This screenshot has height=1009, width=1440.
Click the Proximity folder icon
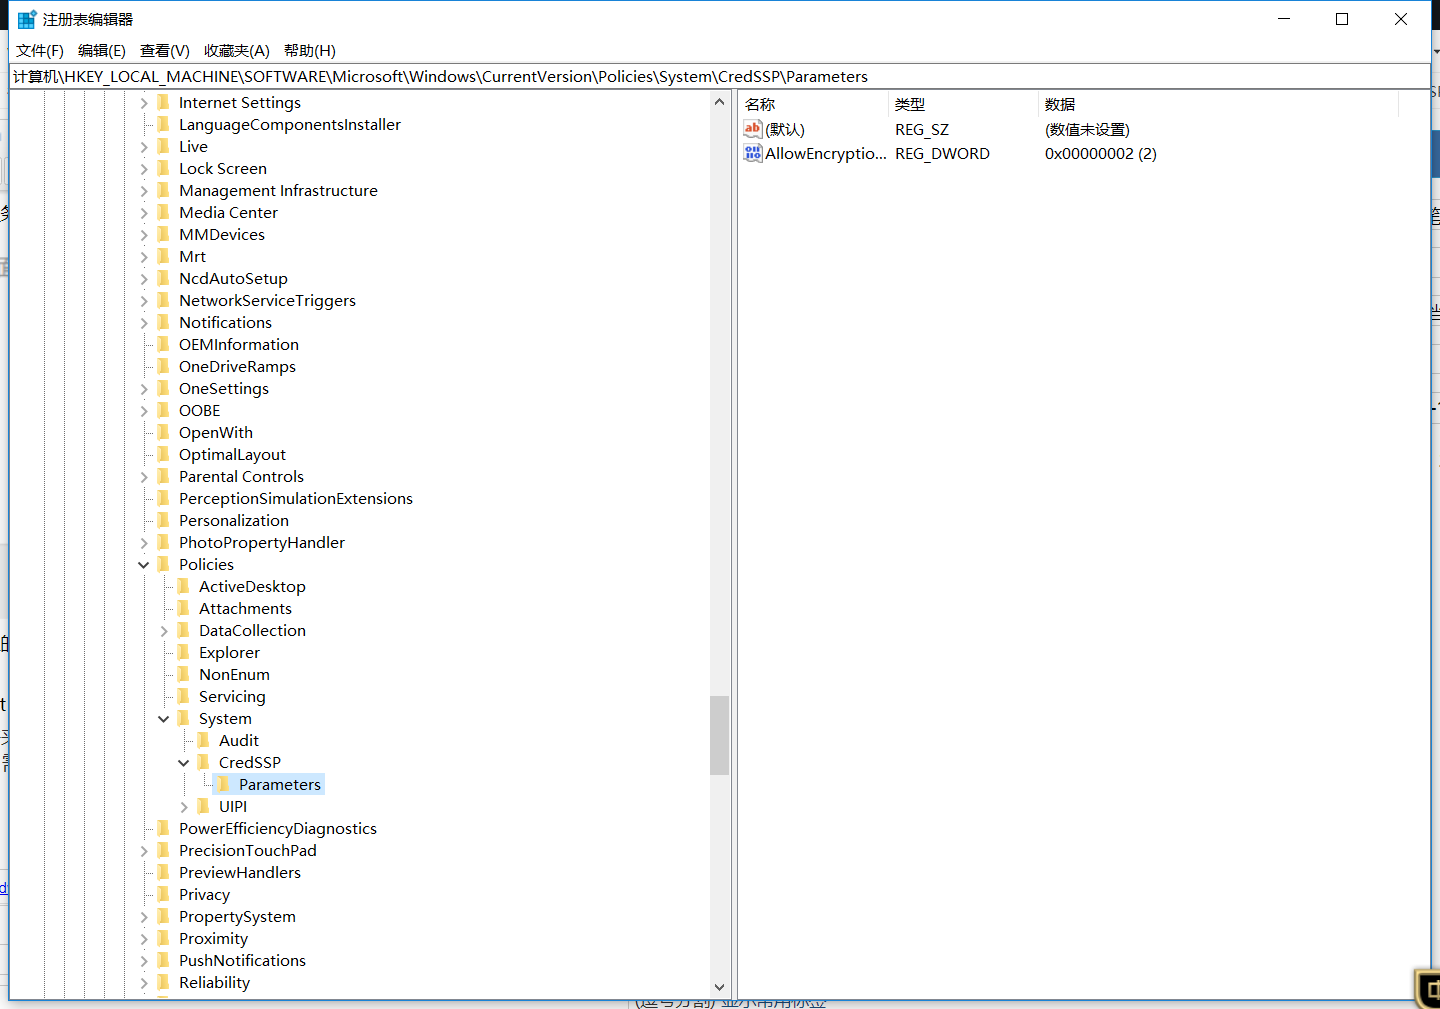click(164, 938)
